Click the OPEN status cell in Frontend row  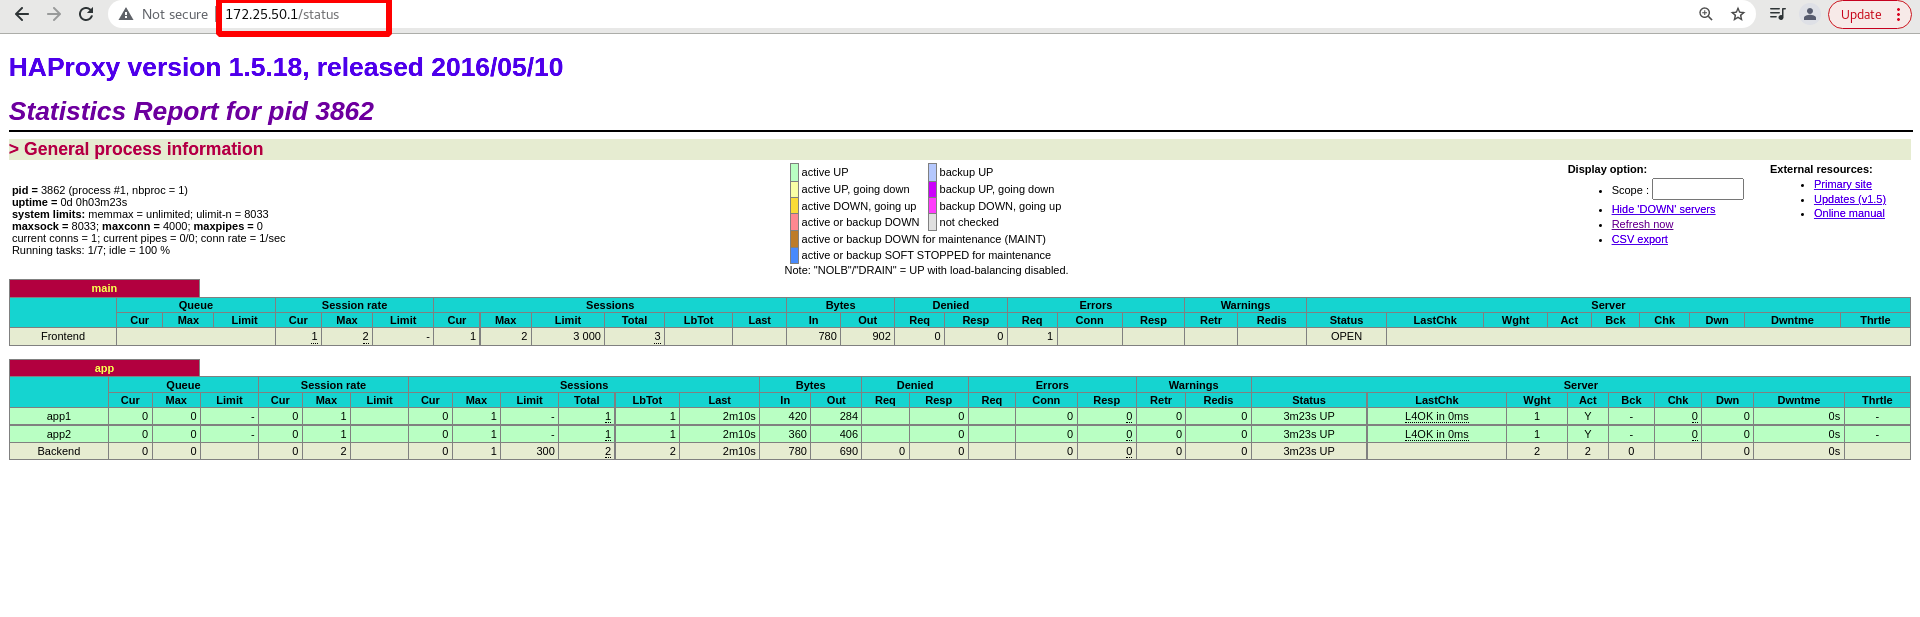point(1346,336)
